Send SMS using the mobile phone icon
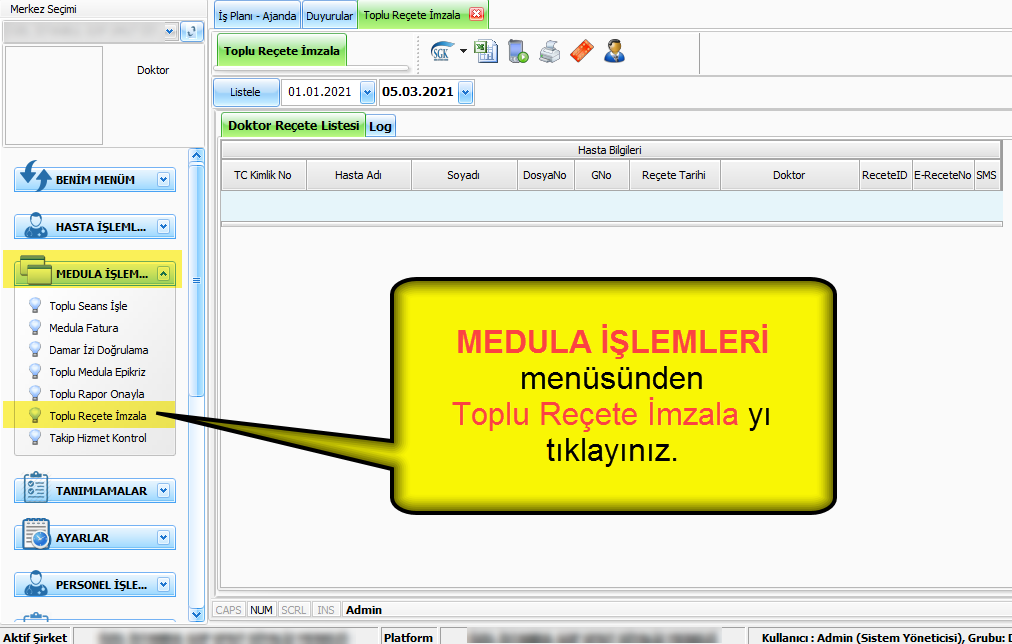 520,51
